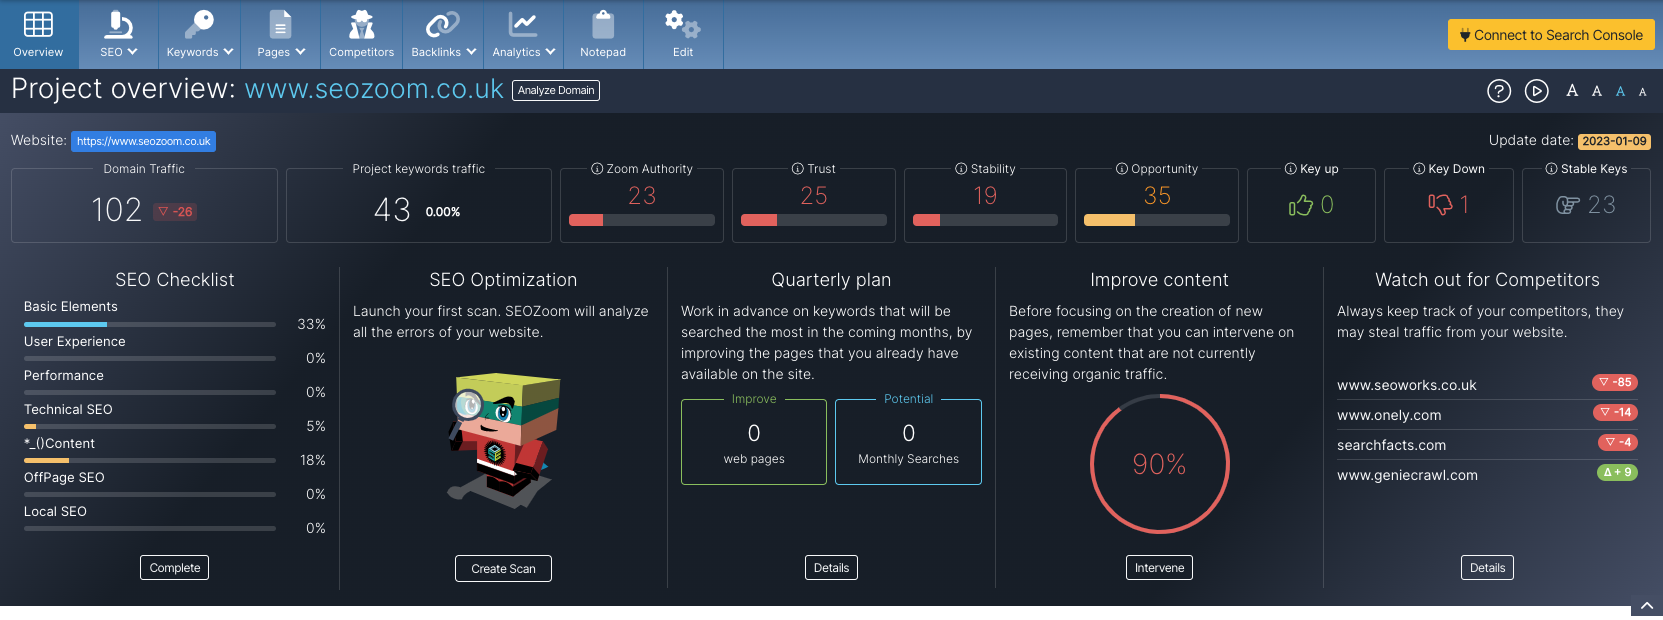The image size is (1663, 620).
Task: Click the Zoom Authority info icon
Action: click(597, 169)
